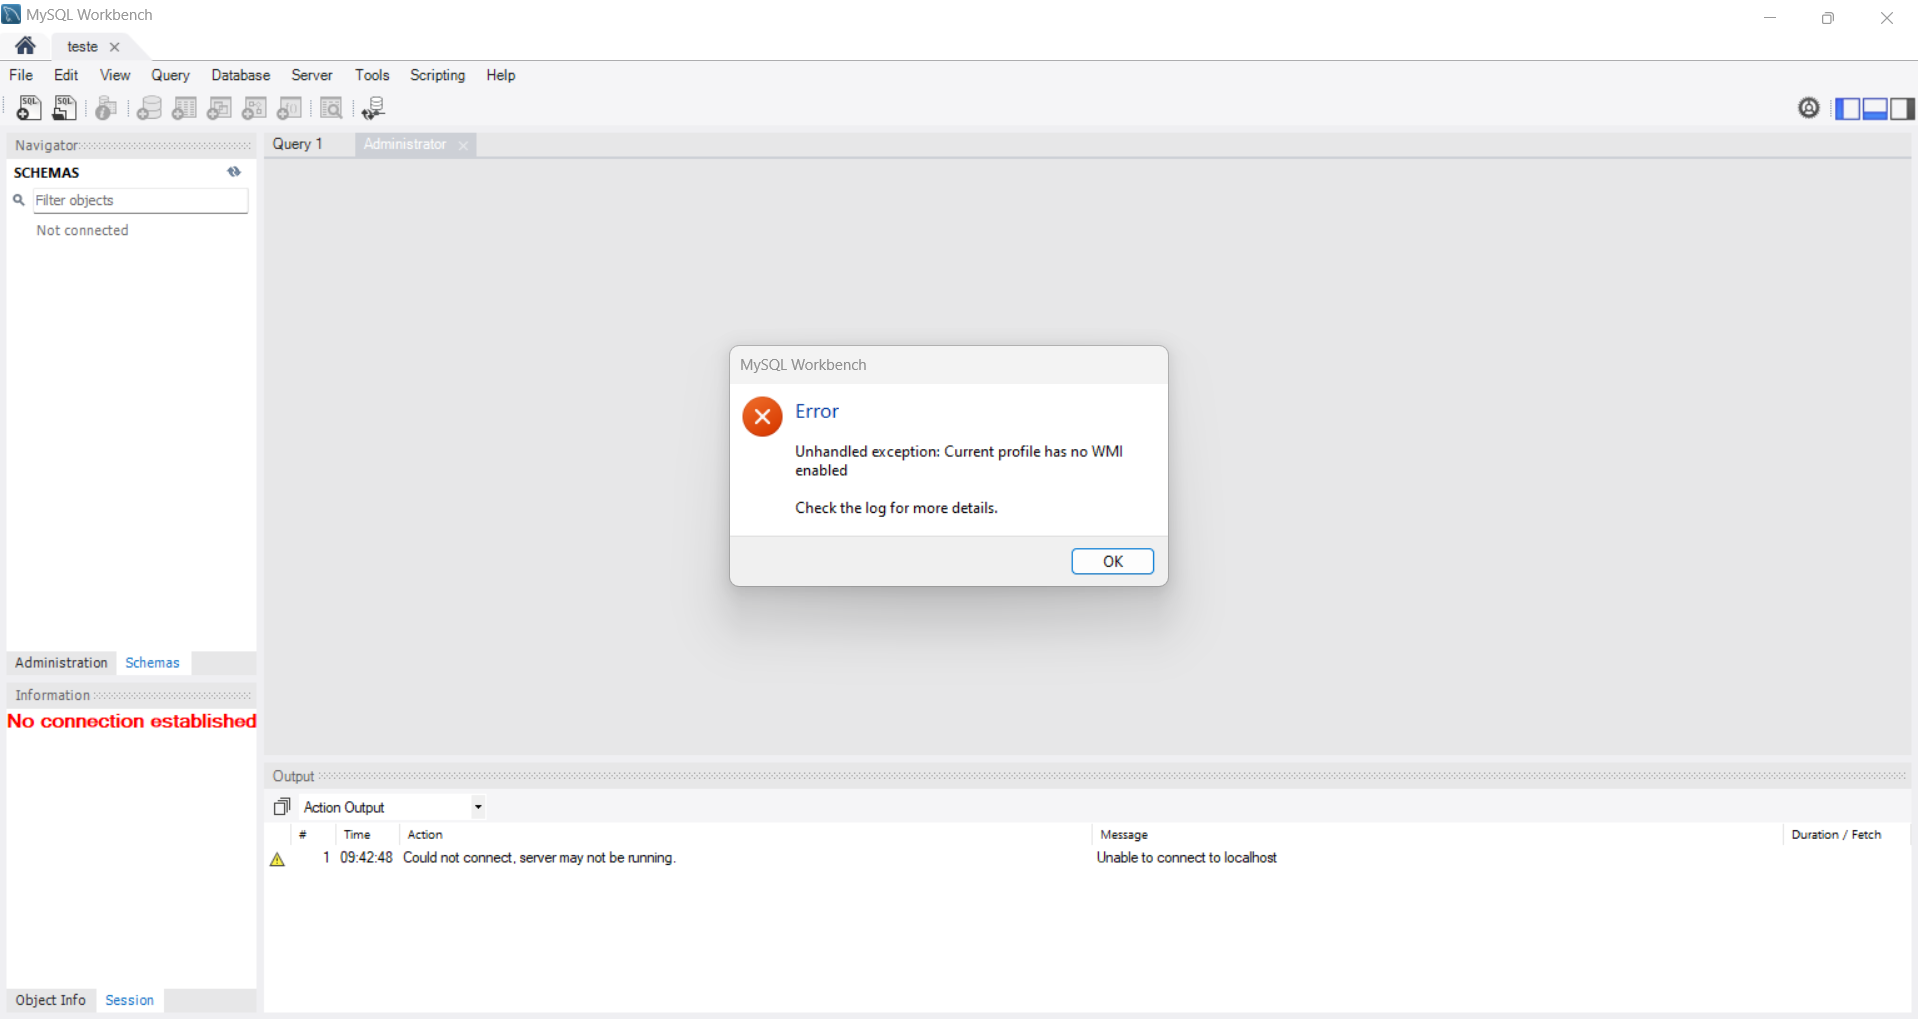Click the create new view icon
Viewport: 1918px width, 1019px height.
(x=219, y=108)
